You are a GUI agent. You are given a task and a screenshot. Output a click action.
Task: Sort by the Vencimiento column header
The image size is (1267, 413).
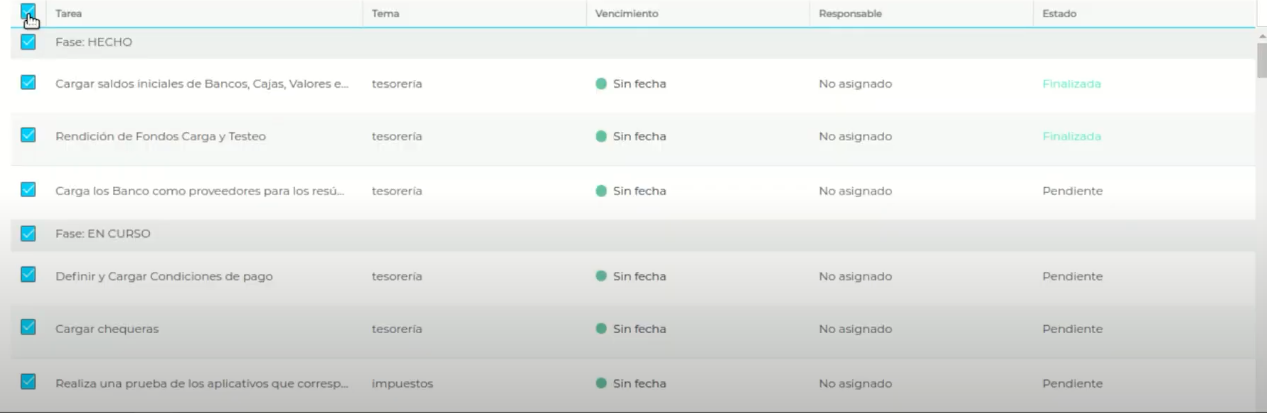(x=626, y=13)
